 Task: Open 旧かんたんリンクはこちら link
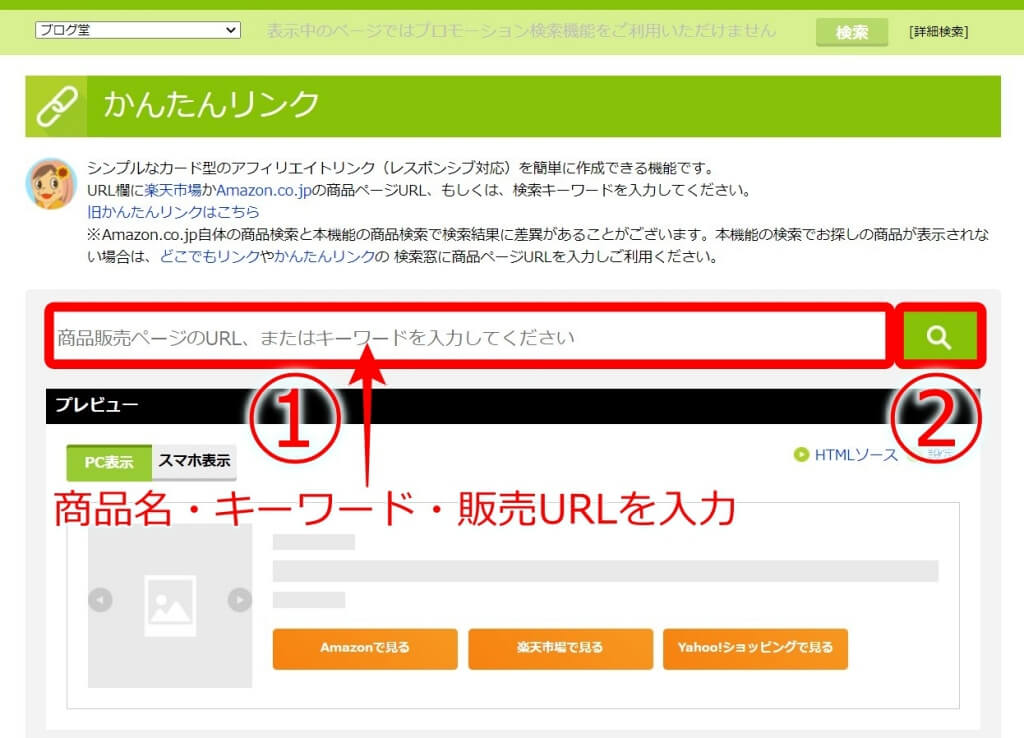(x=173, y=212)
